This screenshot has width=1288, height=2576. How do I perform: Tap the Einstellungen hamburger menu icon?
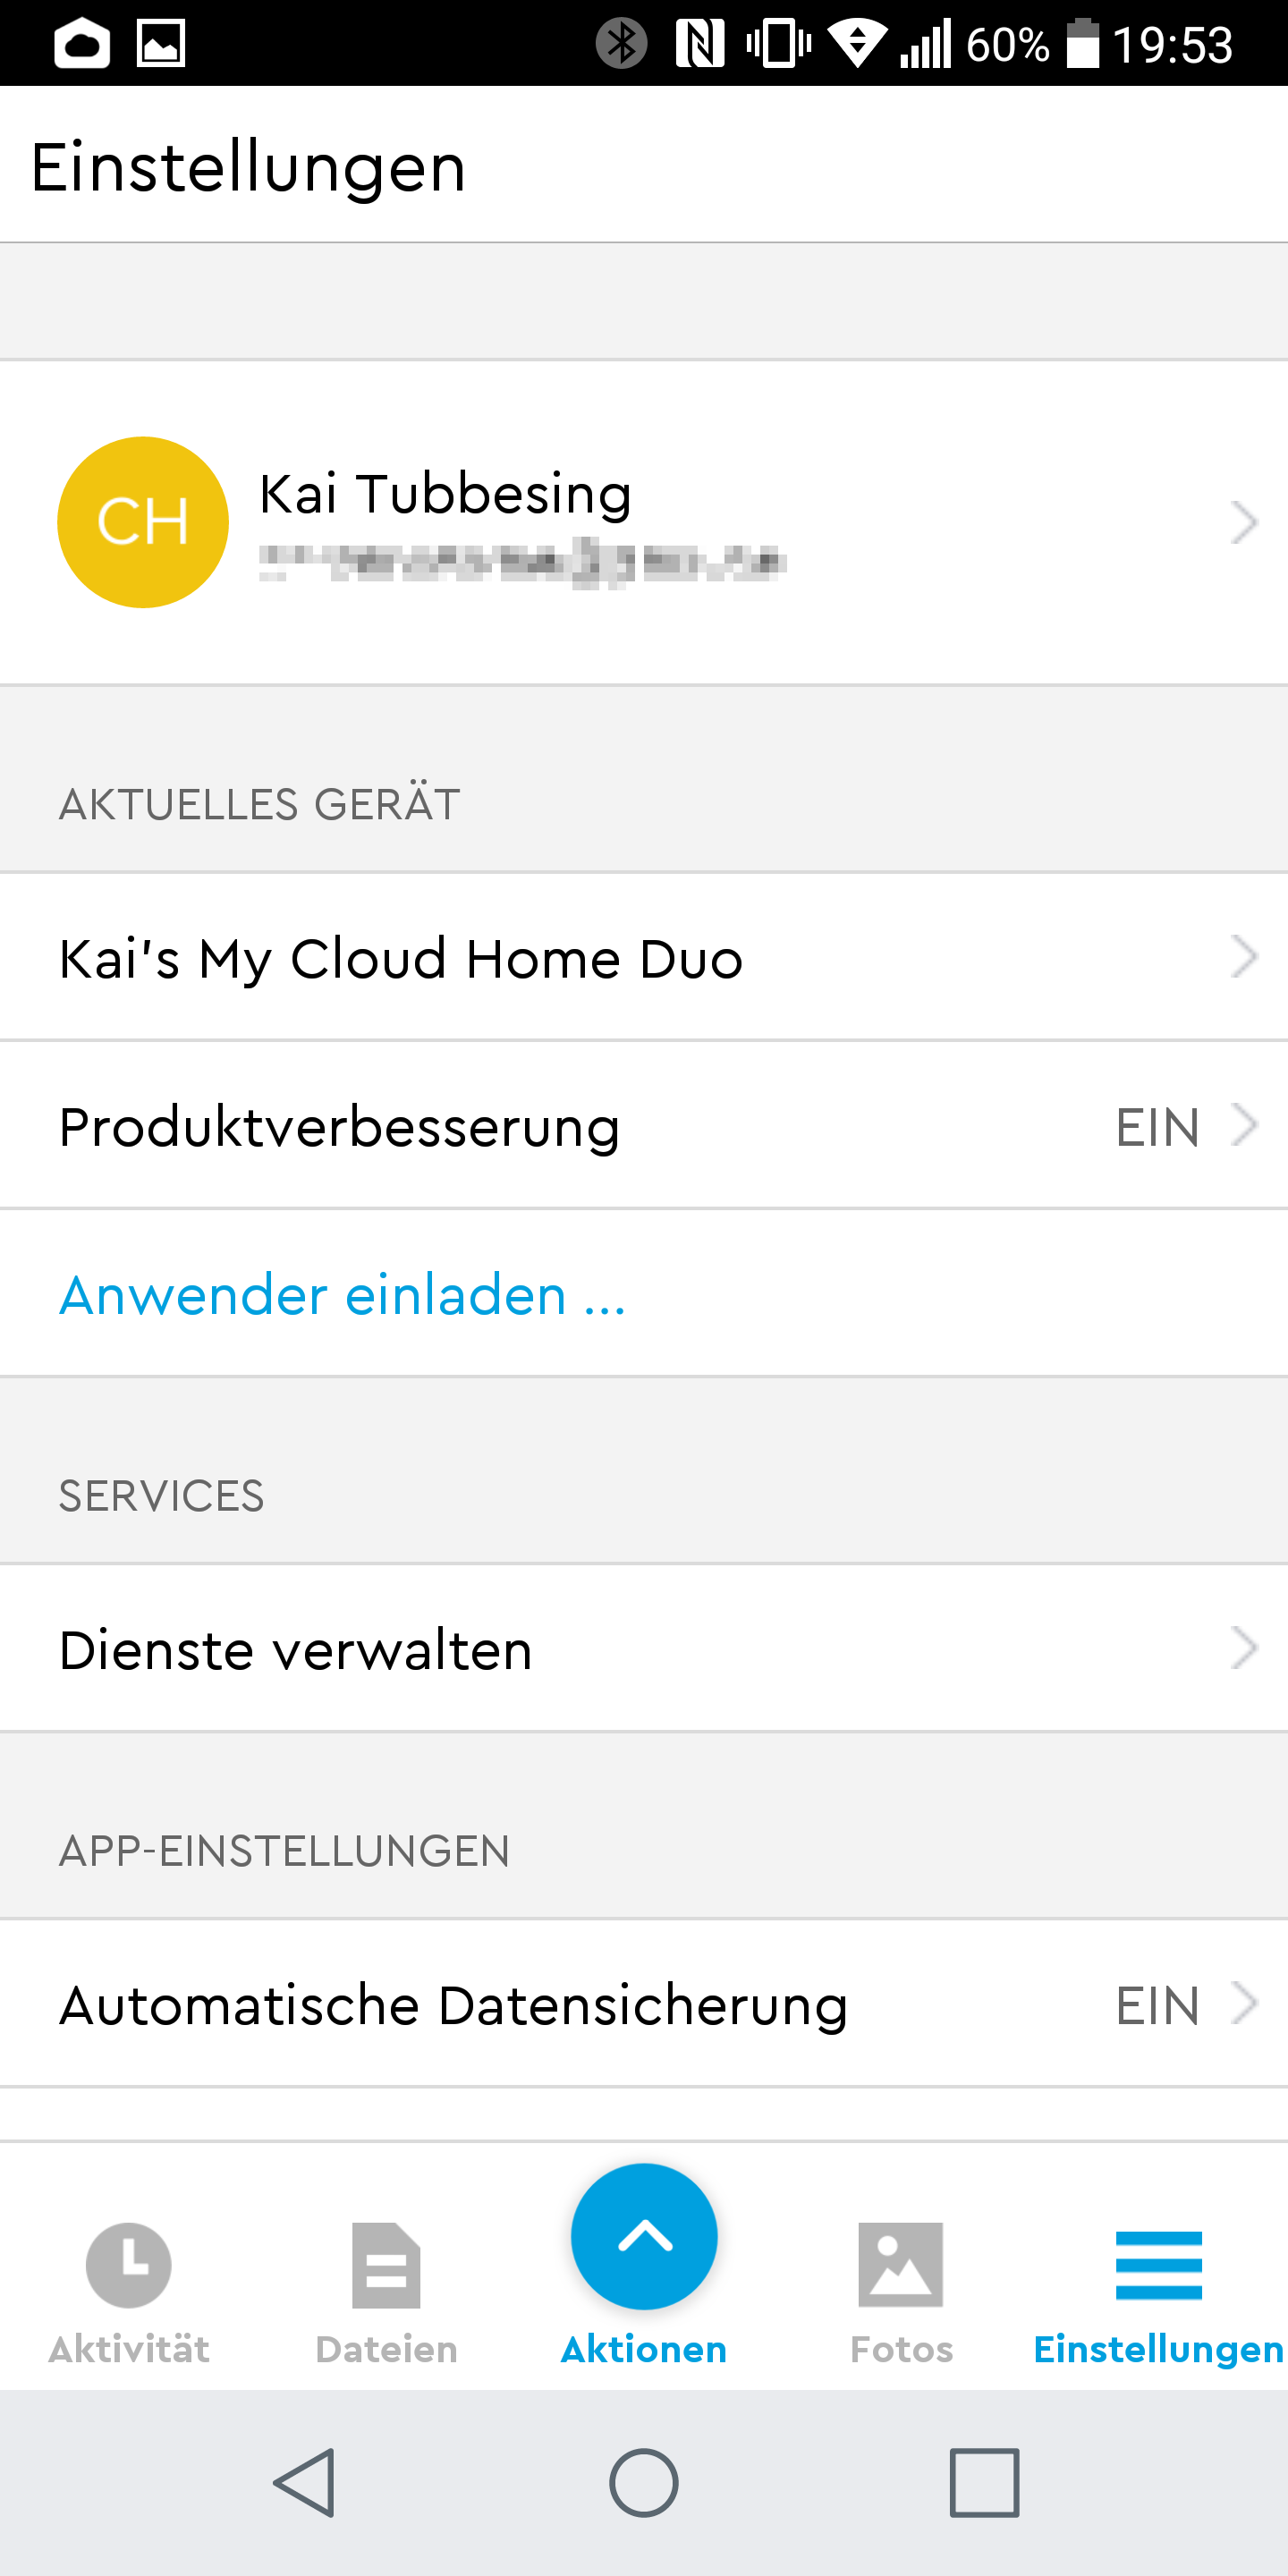(1158, 2264)
